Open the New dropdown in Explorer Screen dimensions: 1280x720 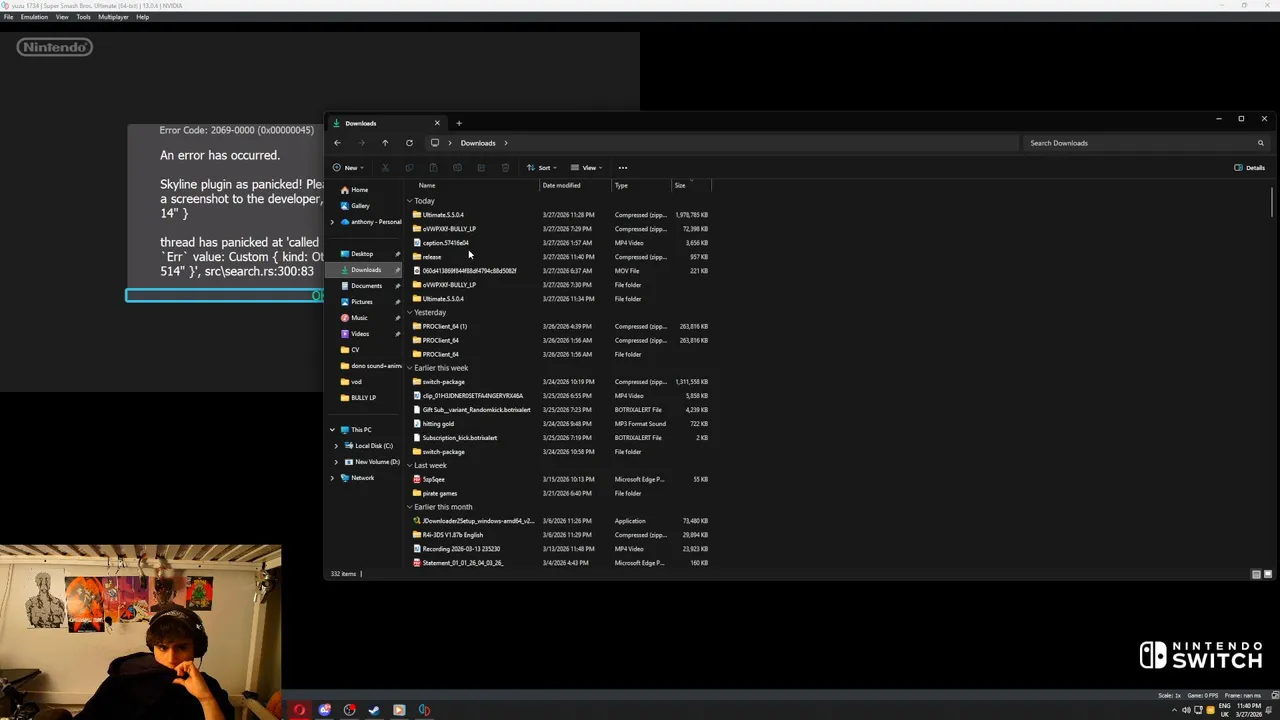tap(348, 168)
